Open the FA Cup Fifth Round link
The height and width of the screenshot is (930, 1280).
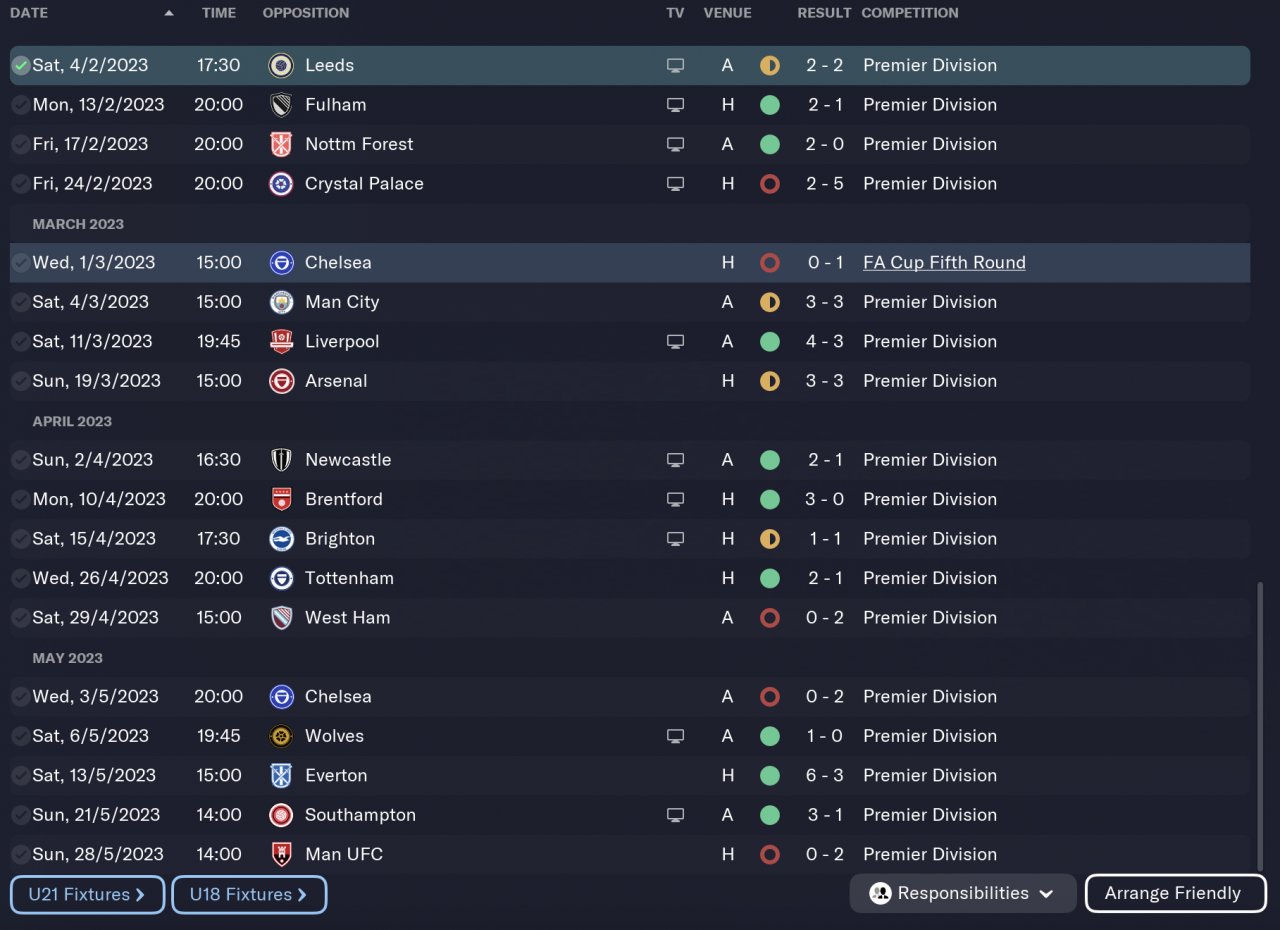click(x=944, y=263)
